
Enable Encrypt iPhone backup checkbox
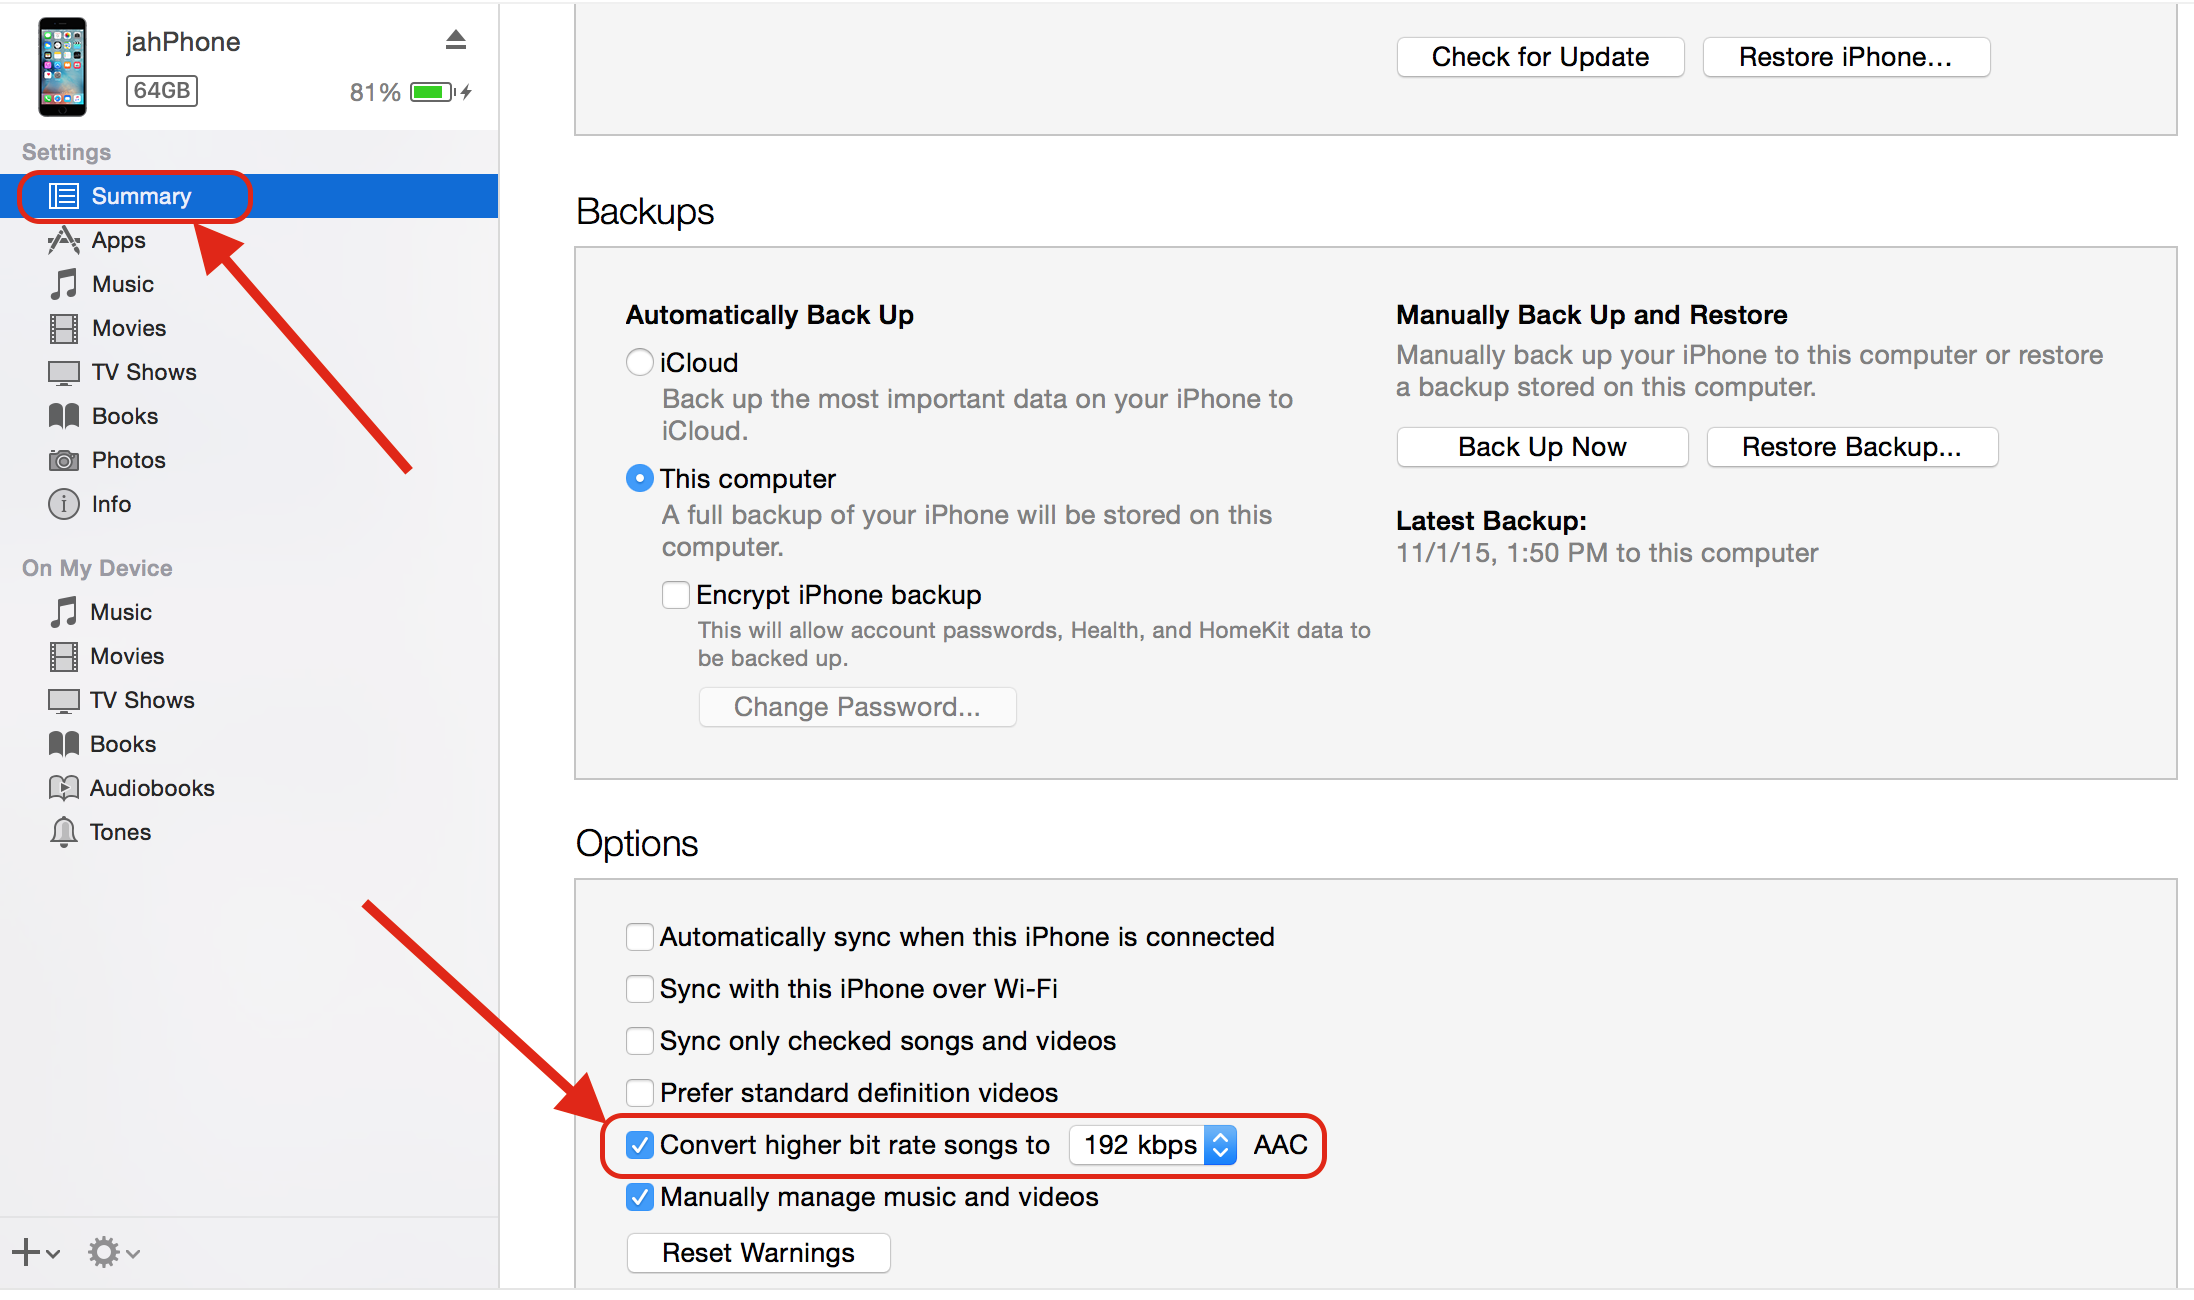click(676, 595)
